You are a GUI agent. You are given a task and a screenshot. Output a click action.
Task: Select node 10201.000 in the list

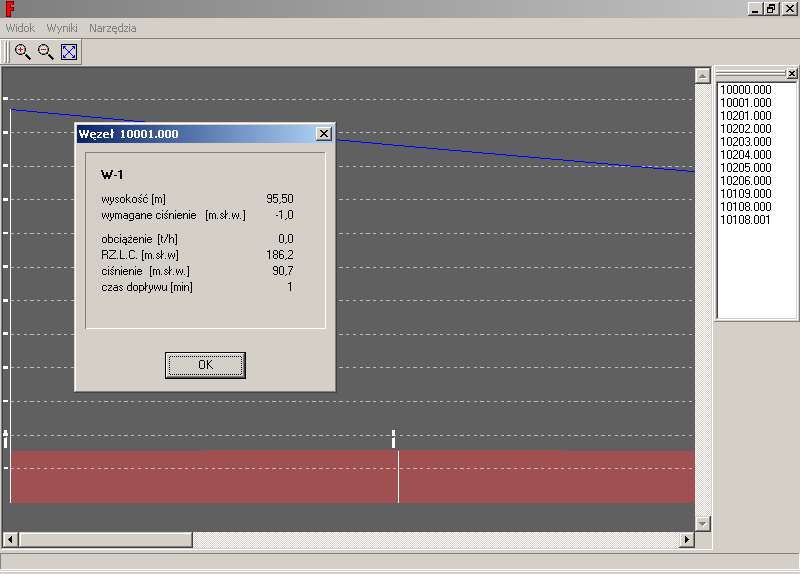click(x=746, y=116)
